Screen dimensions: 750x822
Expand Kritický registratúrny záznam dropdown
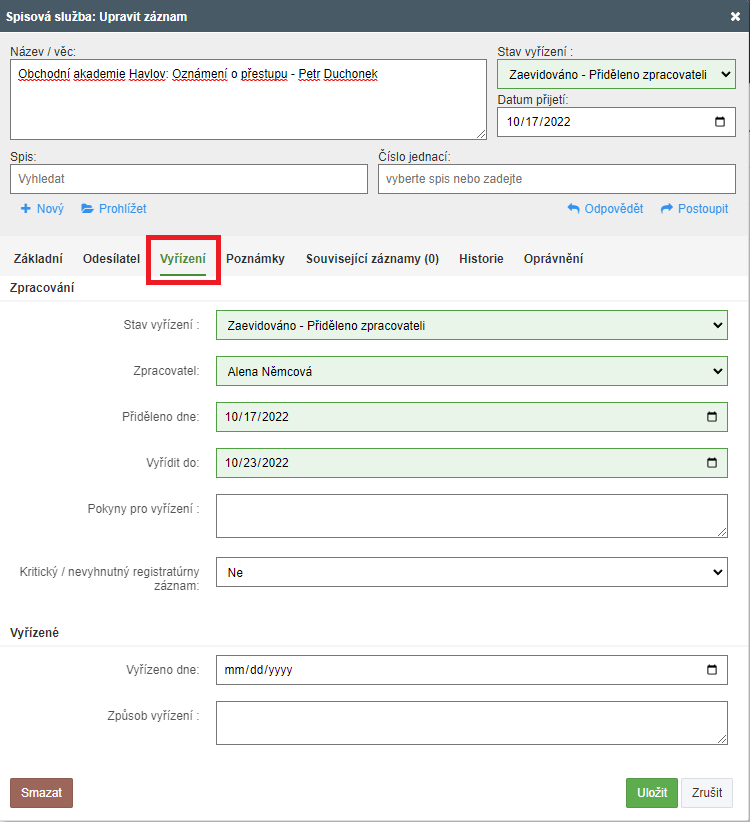(x=472, y=572)
